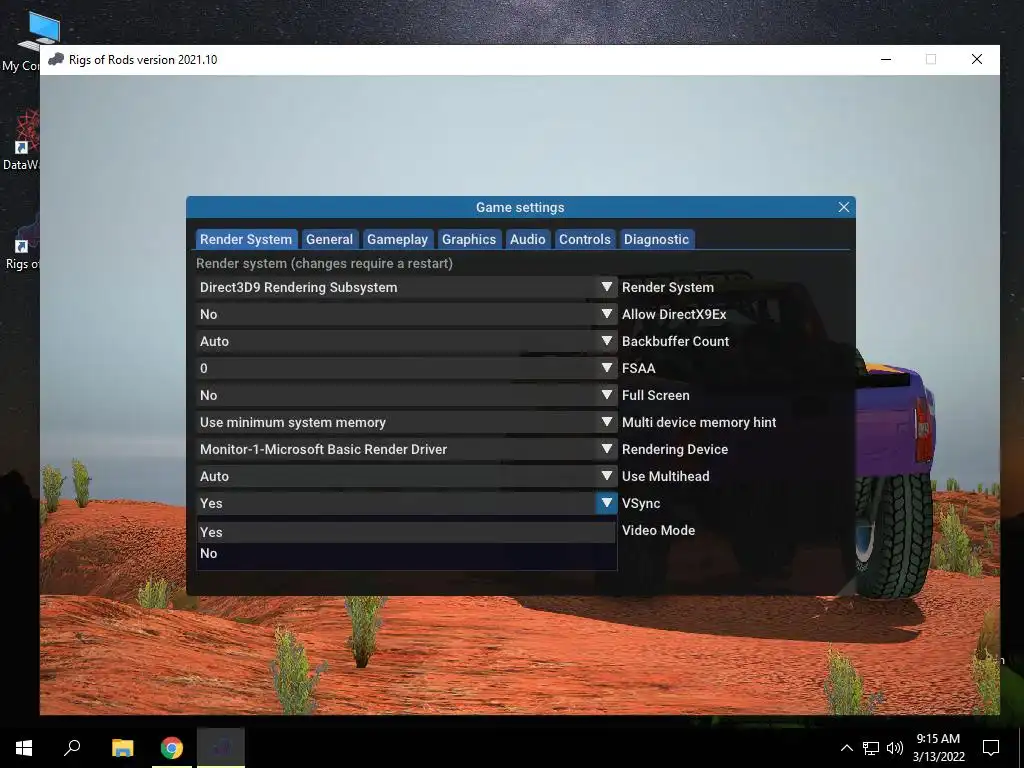Screen dimensions: 1024x768
Task: Open the Gameplay settings tab
Action: point(397,239)
